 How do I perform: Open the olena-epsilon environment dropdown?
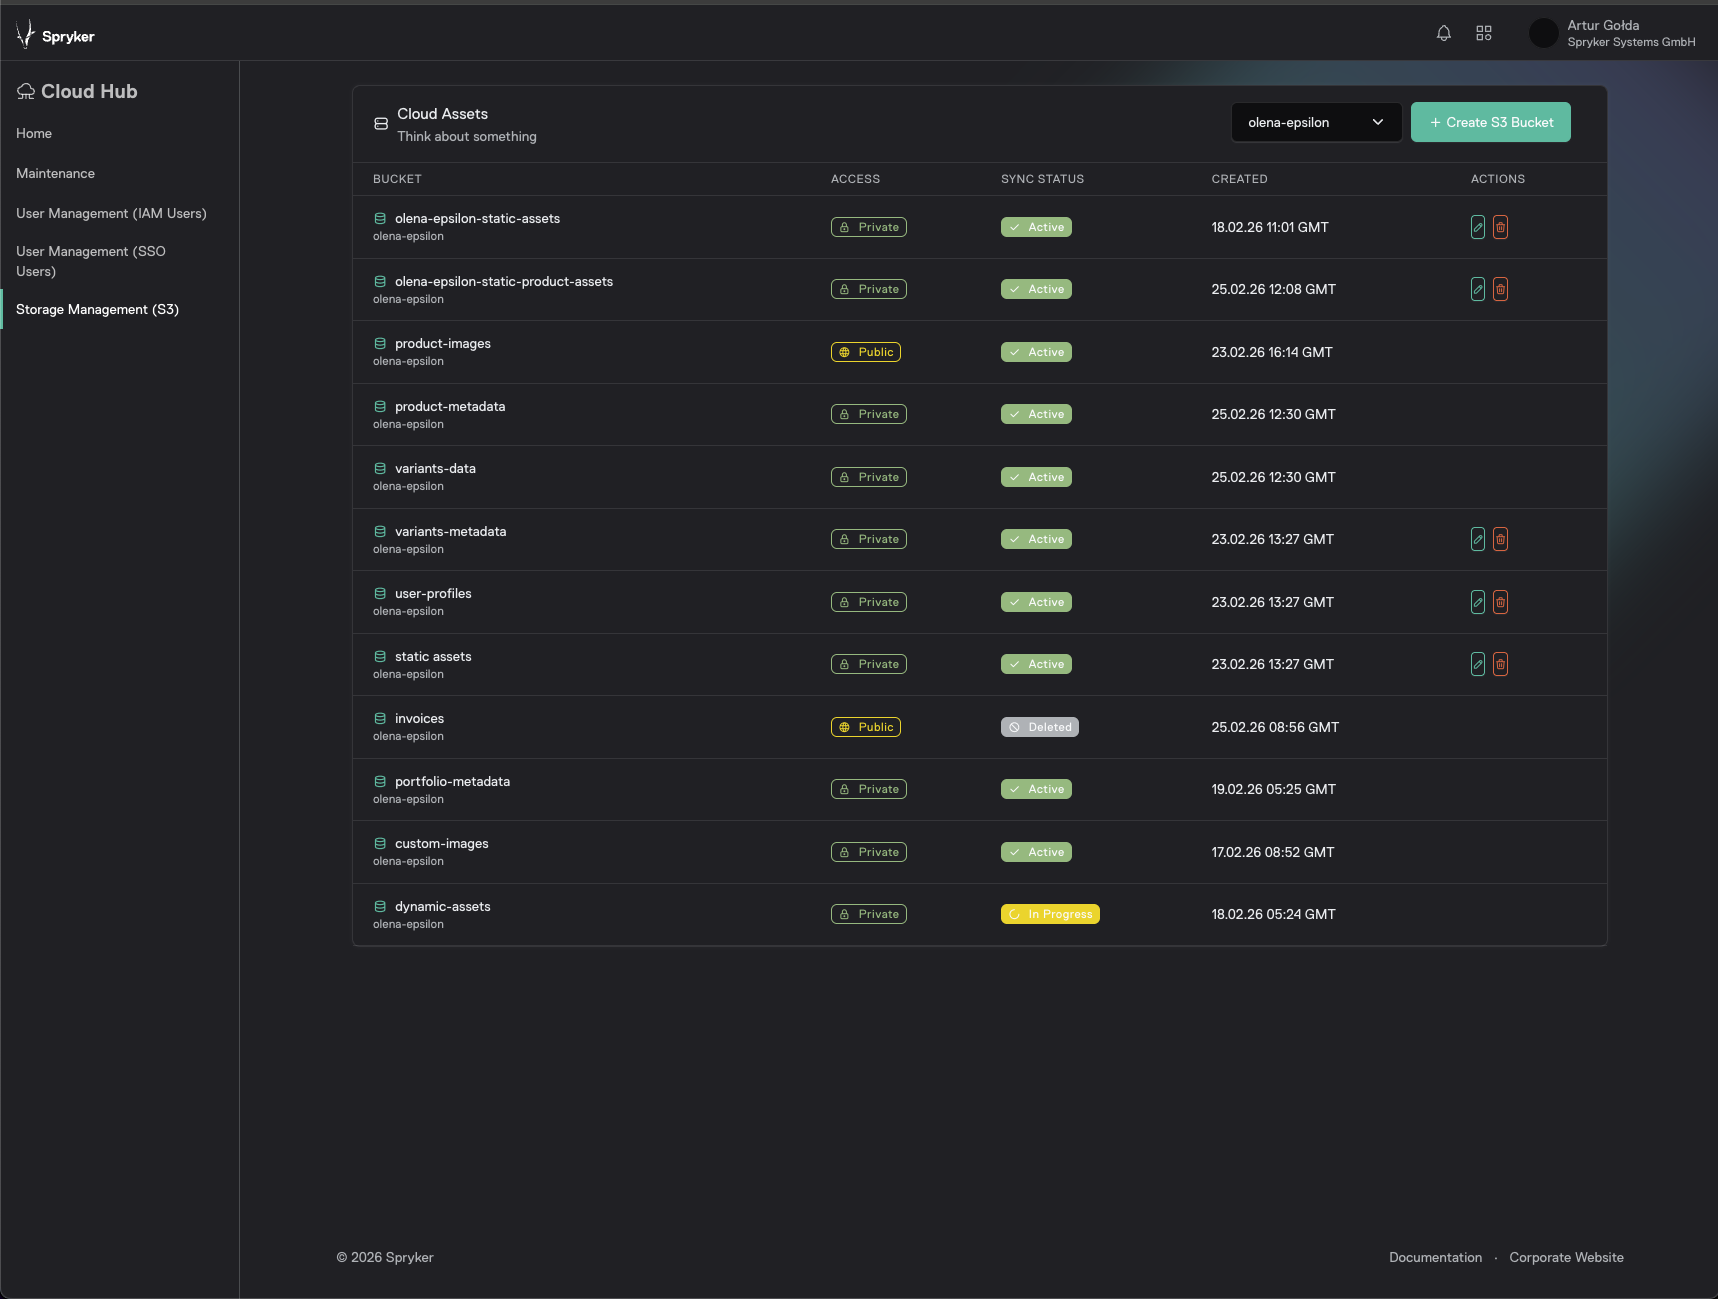(x=1315, y=122)
